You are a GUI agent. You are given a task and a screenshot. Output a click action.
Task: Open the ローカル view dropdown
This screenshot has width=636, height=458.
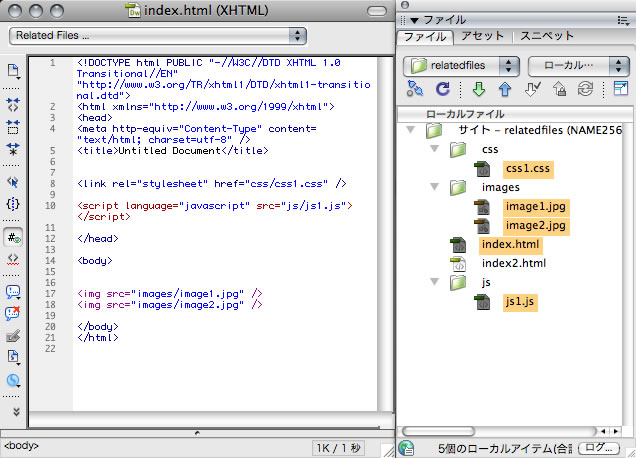(578, 66)
